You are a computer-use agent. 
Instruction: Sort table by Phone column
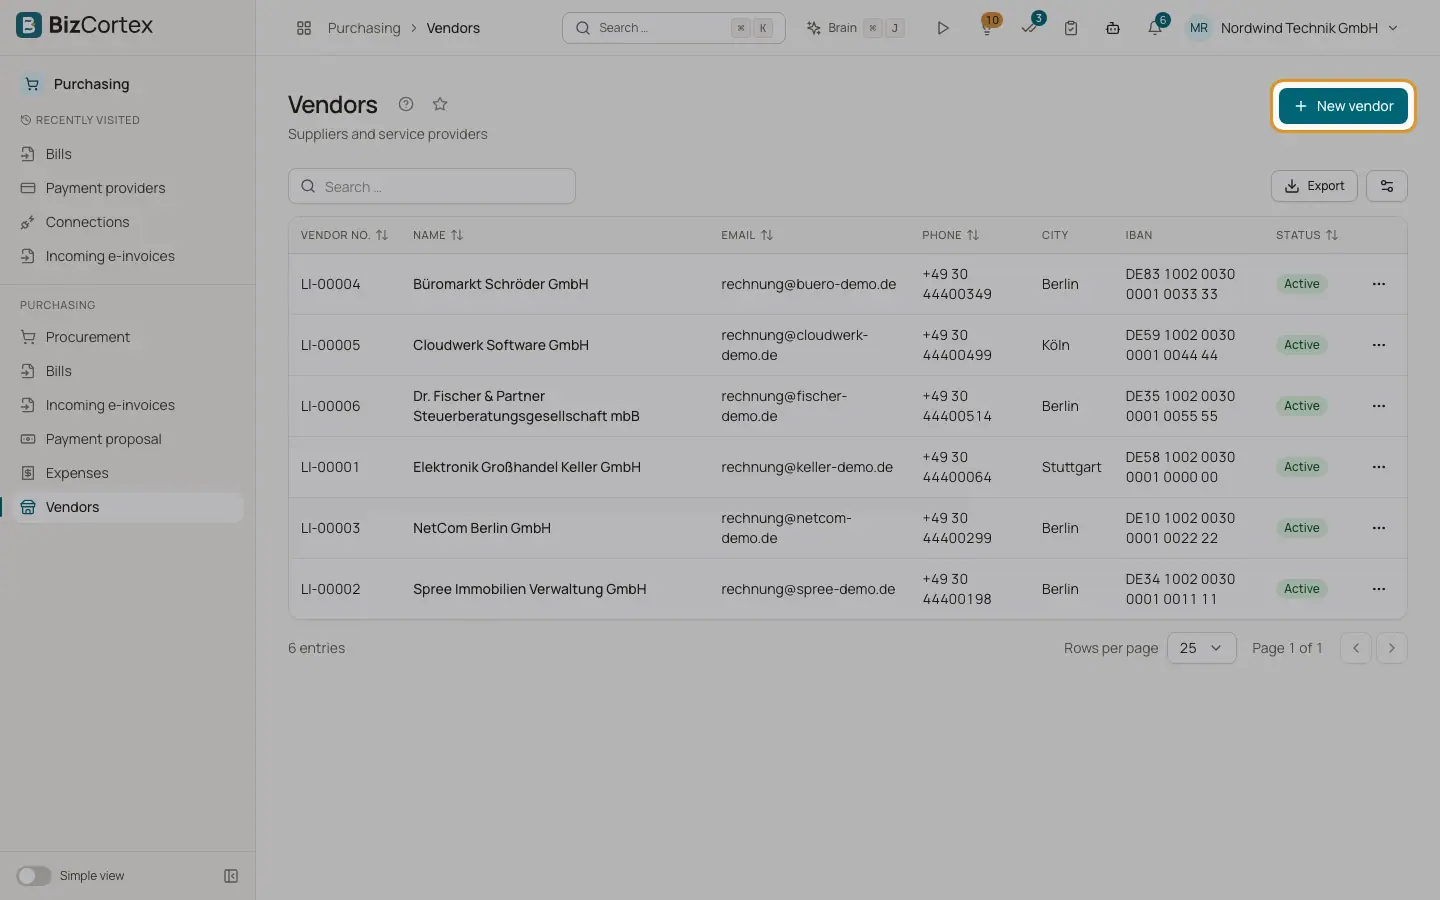coord(950,235)
